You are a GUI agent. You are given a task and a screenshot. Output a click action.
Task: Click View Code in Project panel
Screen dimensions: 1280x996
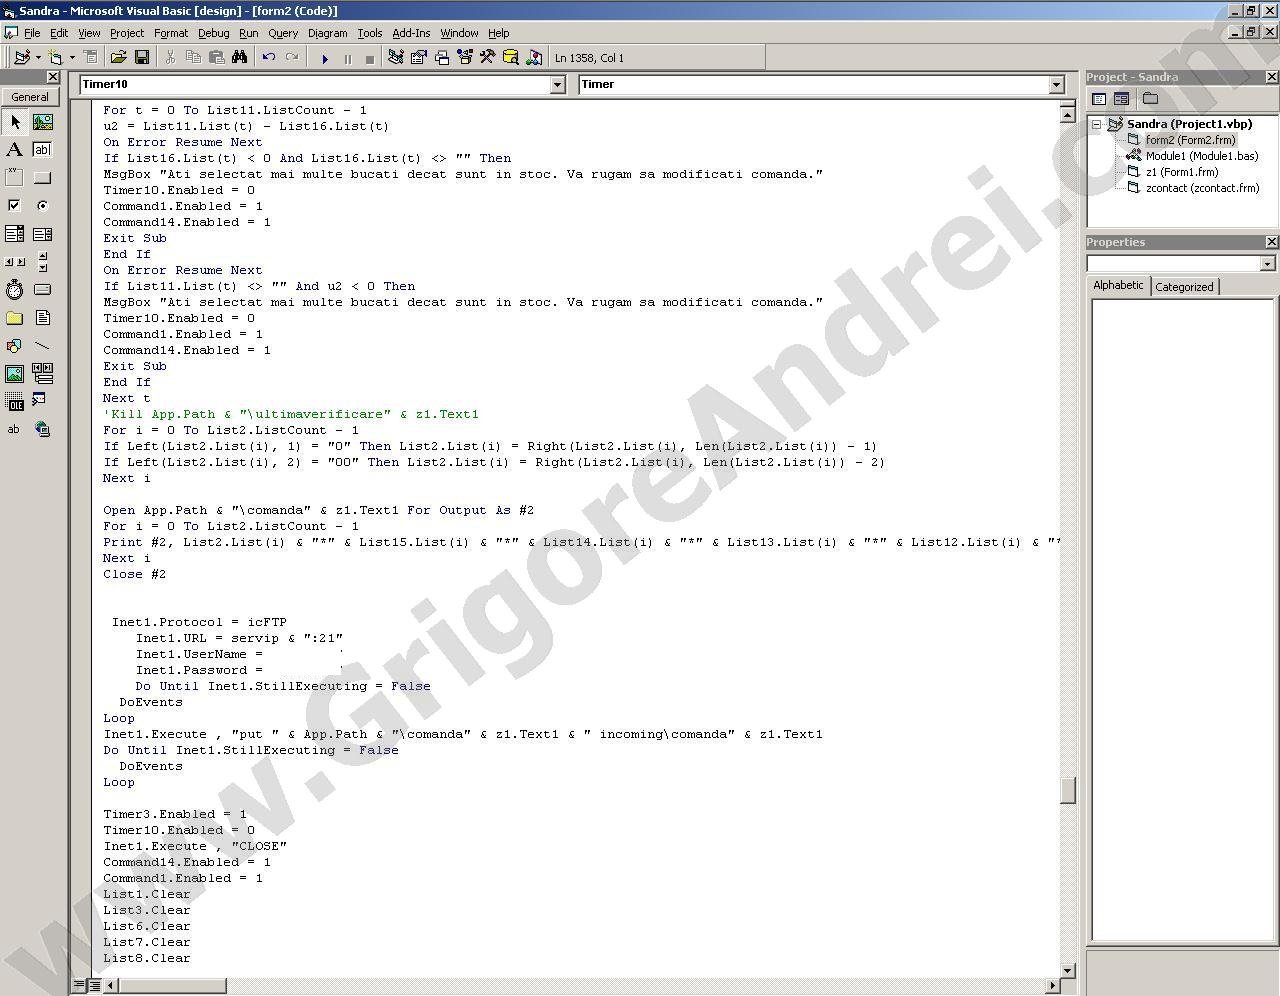click(1099, 98)
